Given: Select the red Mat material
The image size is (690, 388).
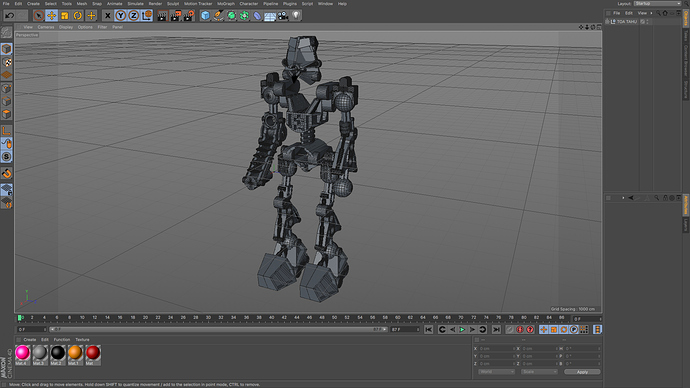Looking at the screenshot, I should tap(92, 355).
